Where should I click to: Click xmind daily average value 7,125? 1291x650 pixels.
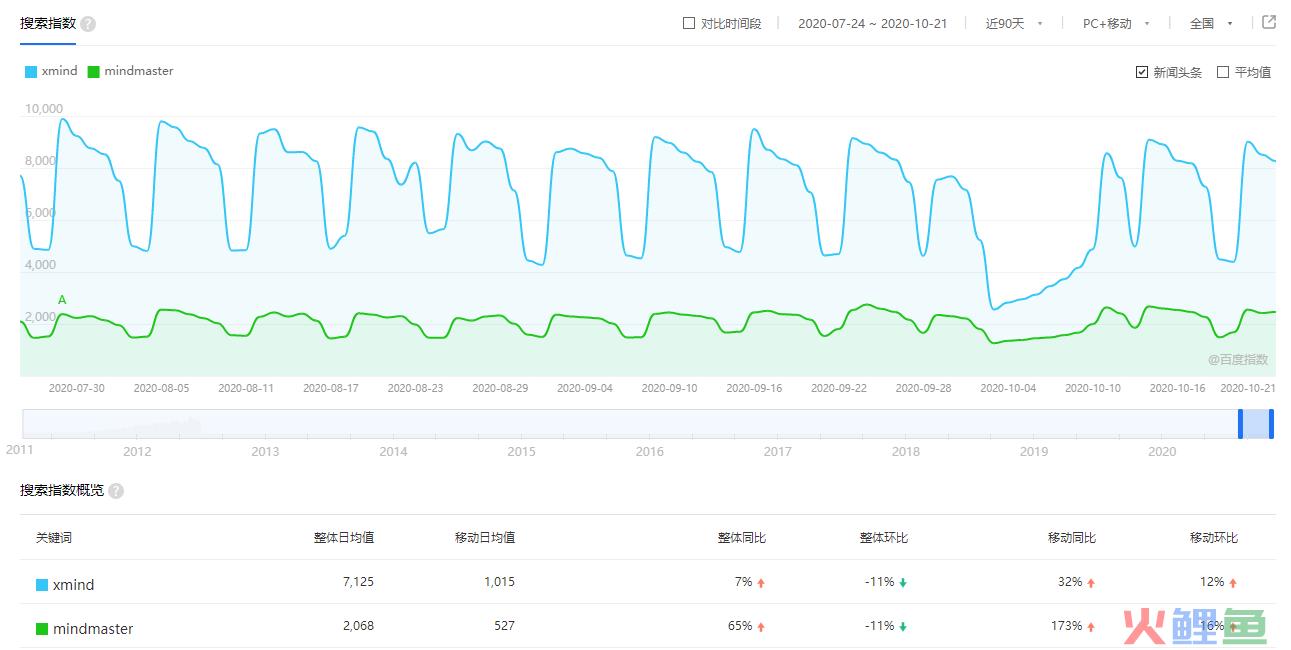click(x=357, y=582)
